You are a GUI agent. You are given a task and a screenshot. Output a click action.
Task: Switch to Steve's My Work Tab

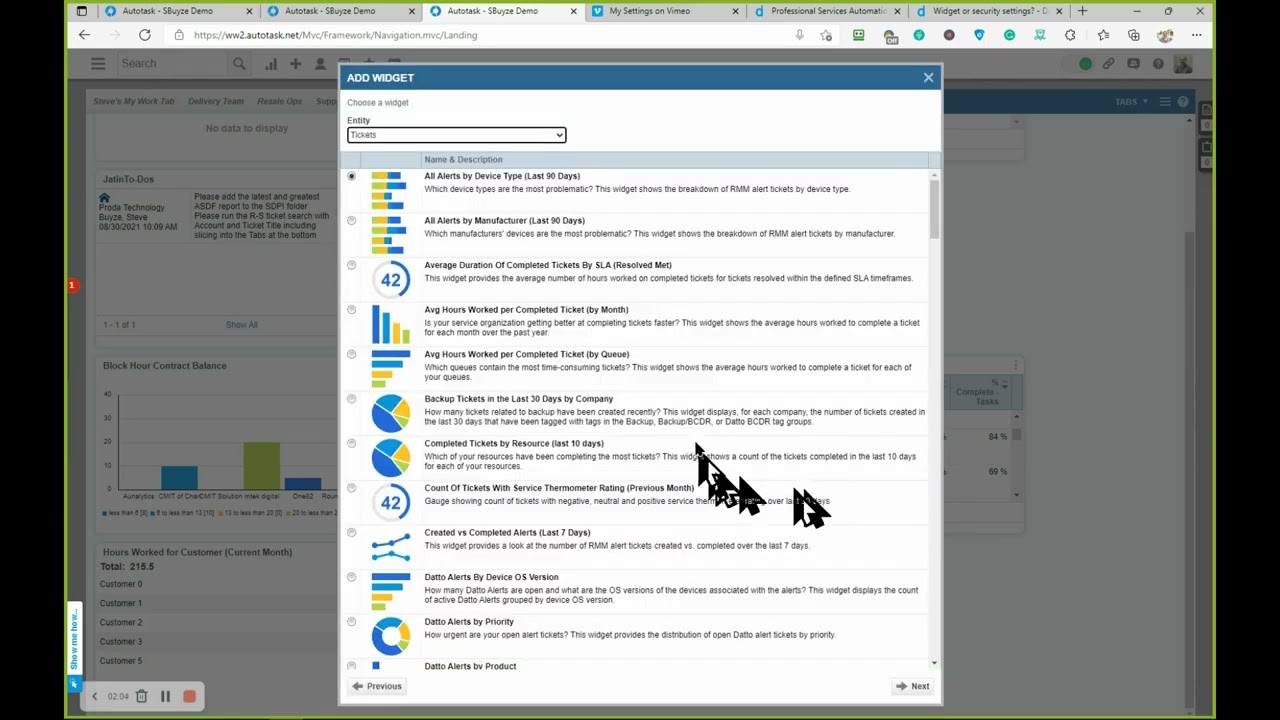tap(134, 101)
